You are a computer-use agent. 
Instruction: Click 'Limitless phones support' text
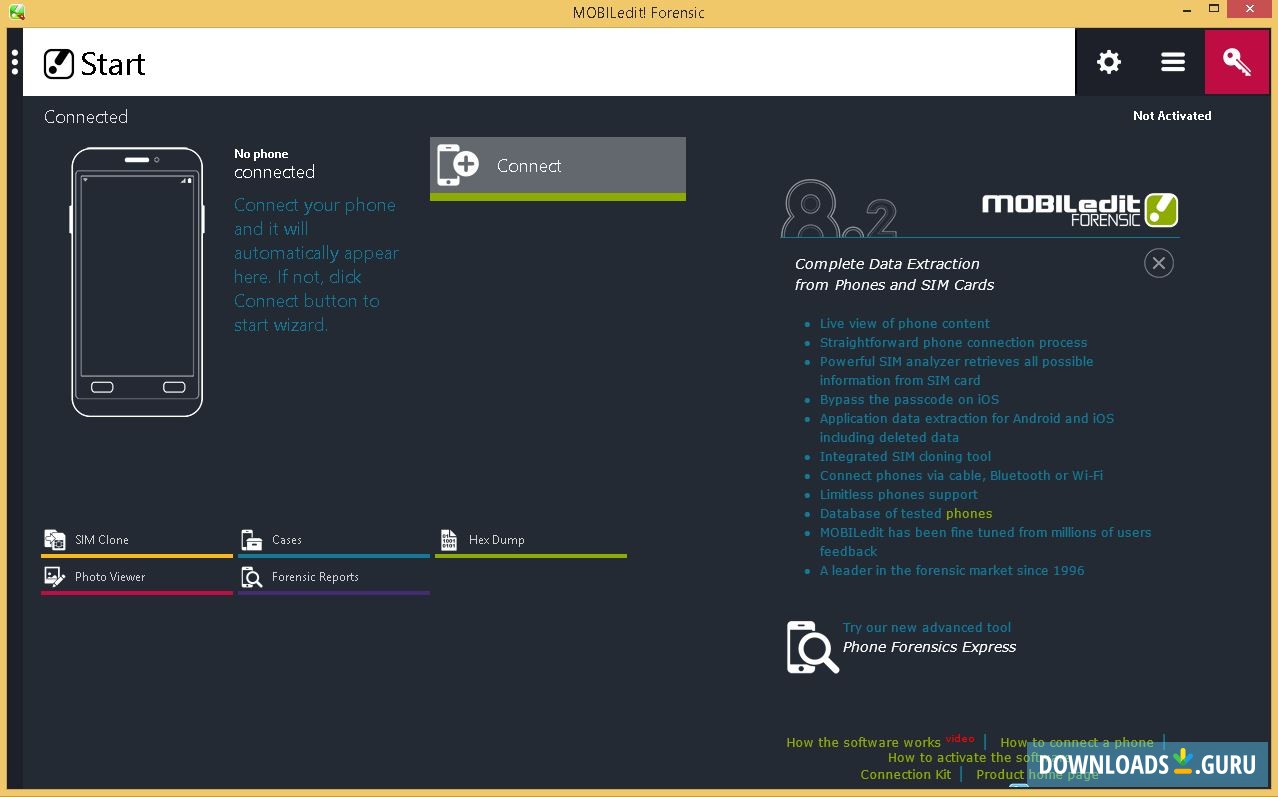point(899,495)
